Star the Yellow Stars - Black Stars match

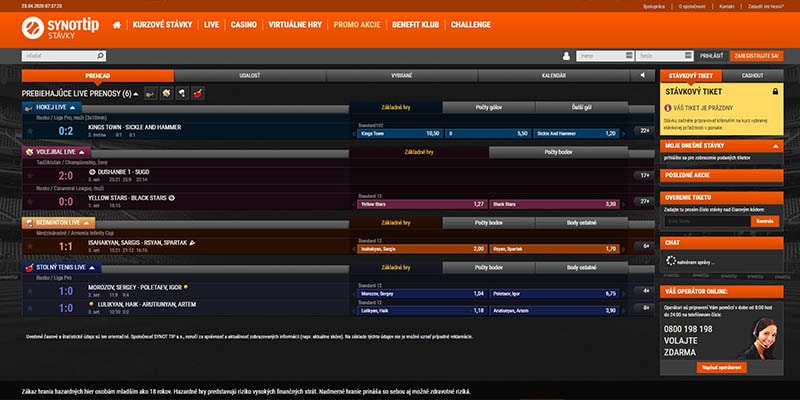pyautogui.click(x=30, y=202)
